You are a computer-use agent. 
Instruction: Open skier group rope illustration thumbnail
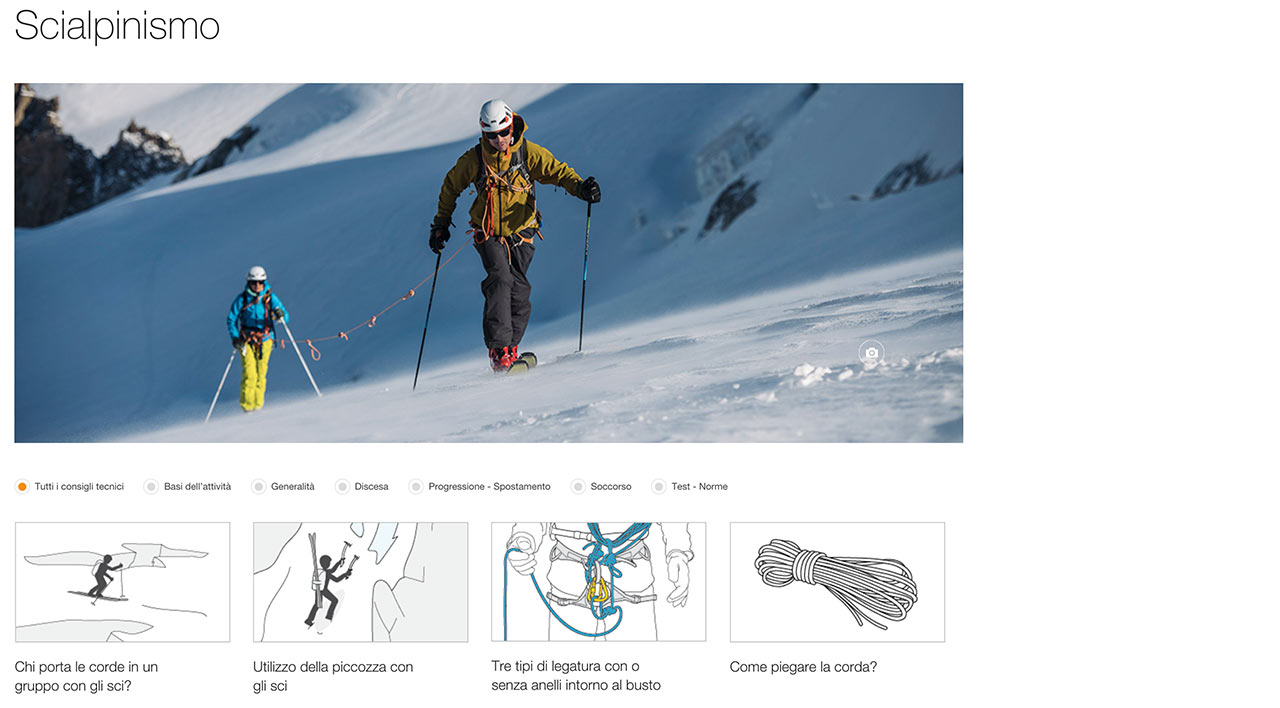(x=122, y=582)
